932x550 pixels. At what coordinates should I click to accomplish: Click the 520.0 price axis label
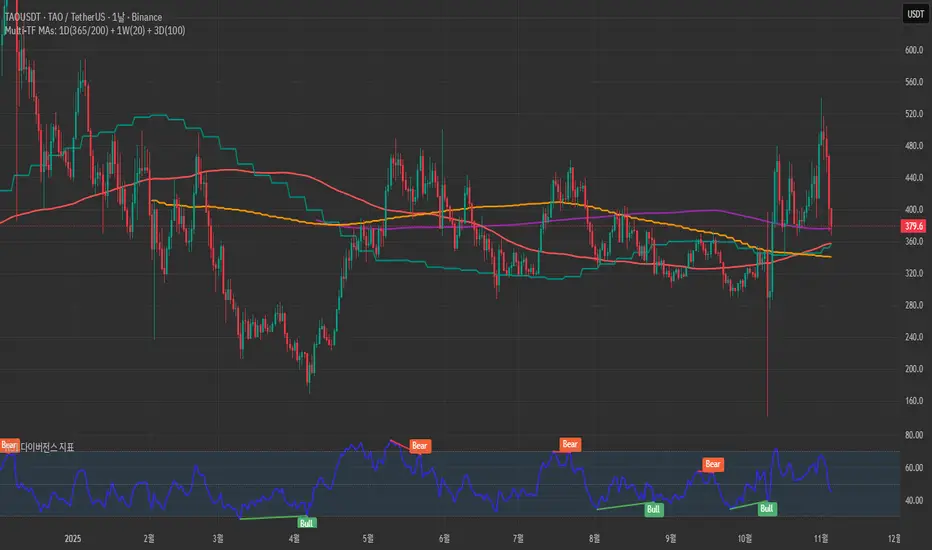[x=914, y=114]
